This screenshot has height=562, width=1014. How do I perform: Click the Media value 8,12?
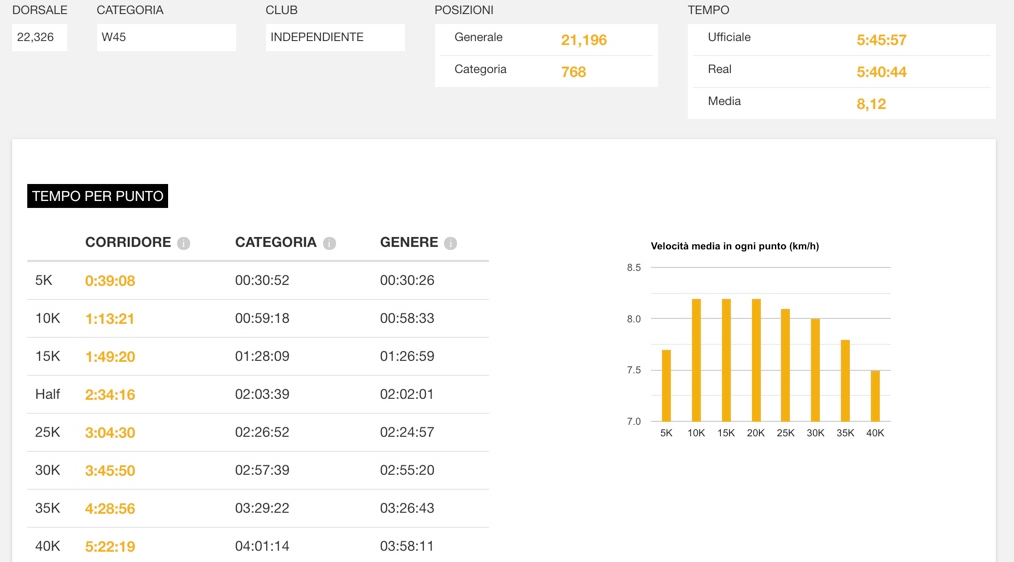coord(871,104)
